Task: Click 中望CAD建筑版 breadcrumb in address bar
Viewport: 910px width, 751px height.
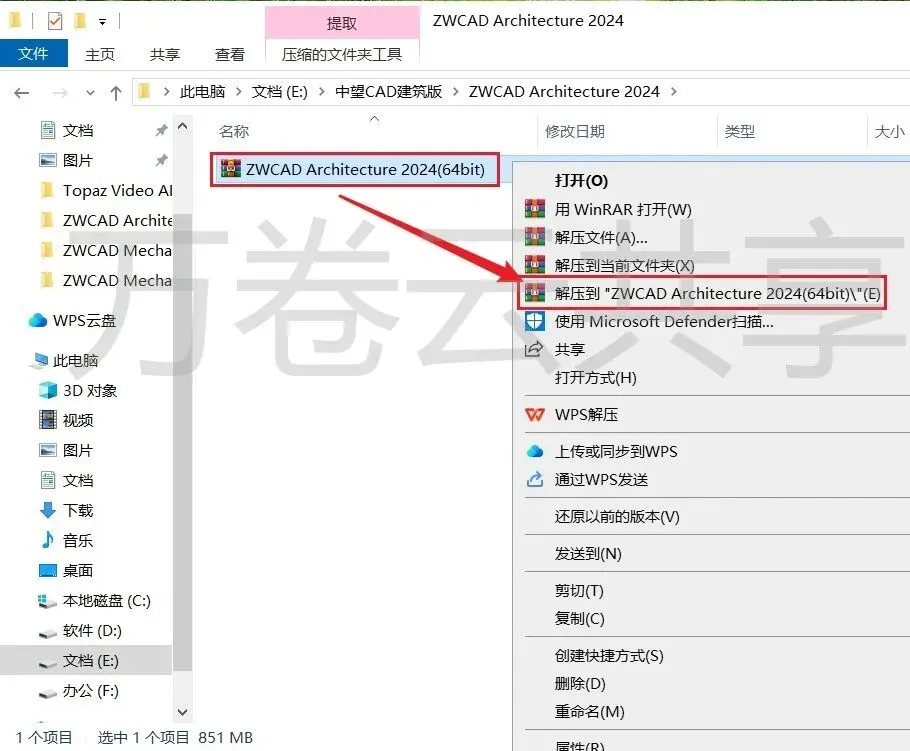Action: (x=388, y=92)
